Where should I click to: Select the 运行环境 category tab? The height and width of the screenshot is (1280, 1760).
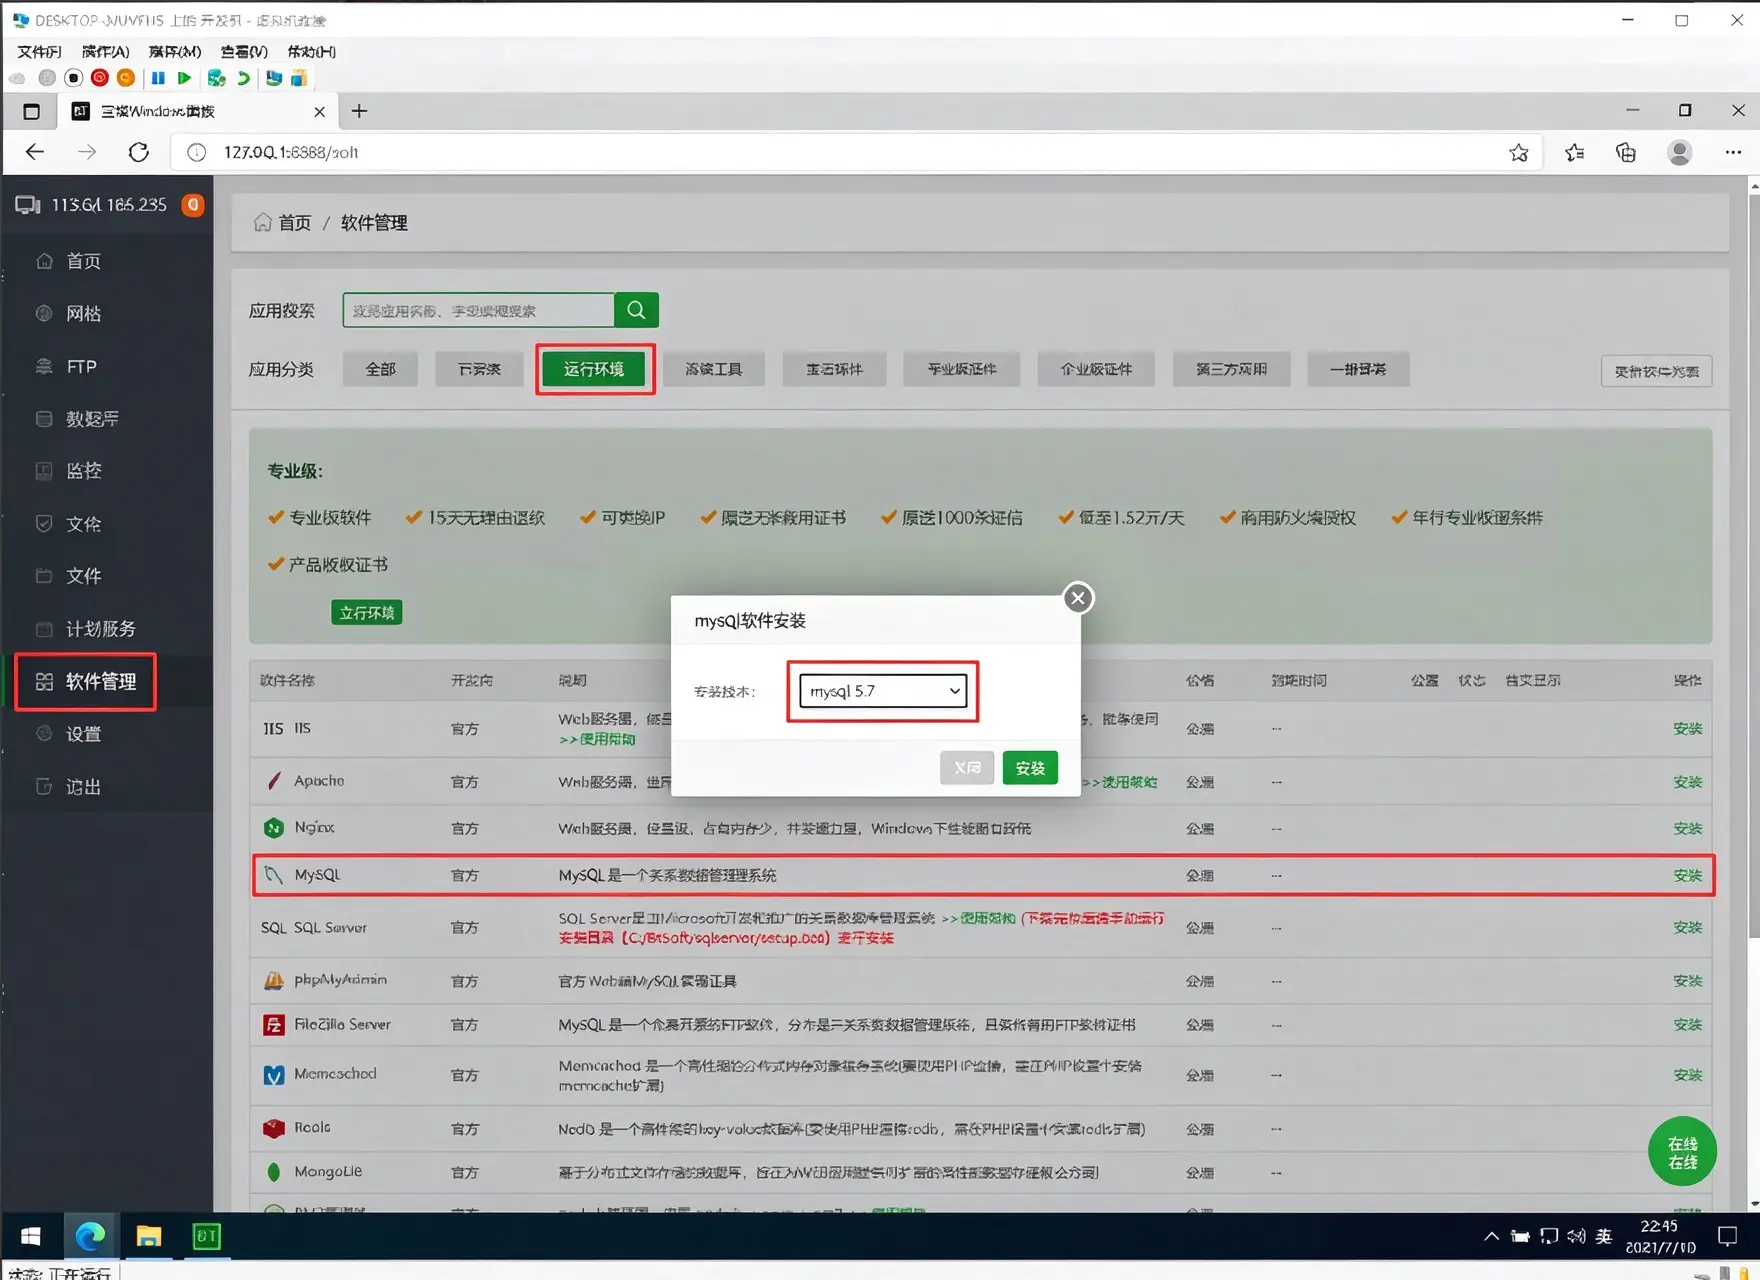coord(594,369)
